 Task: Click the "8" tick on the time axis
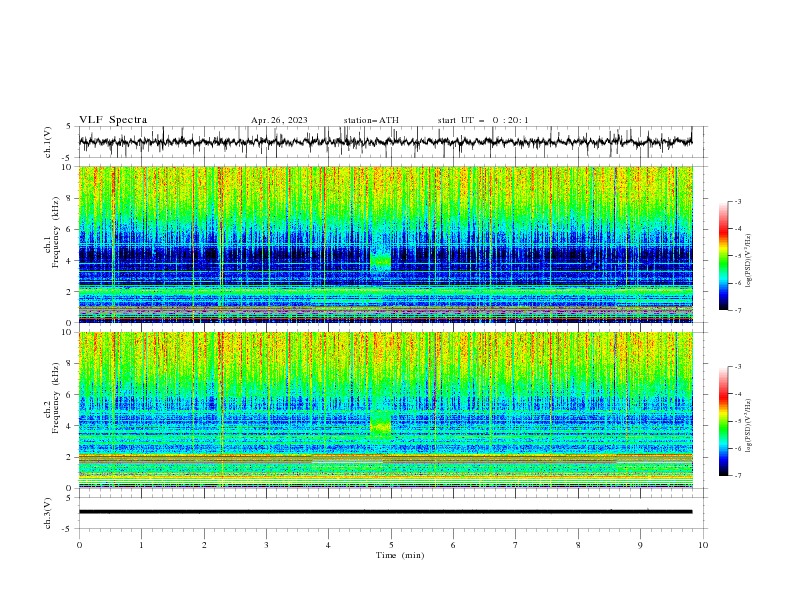[x=578, y=545]
